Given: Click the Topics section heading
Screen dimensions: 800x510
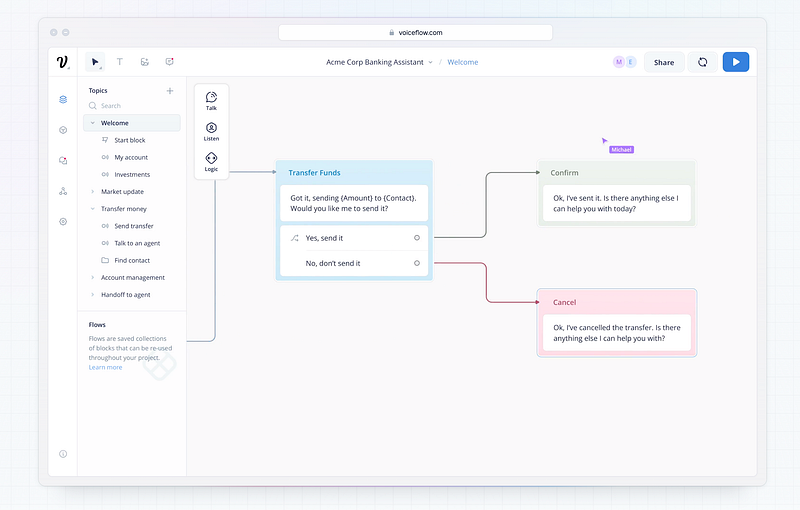Looking at the screenshot, I should click(x=98, y=91).
